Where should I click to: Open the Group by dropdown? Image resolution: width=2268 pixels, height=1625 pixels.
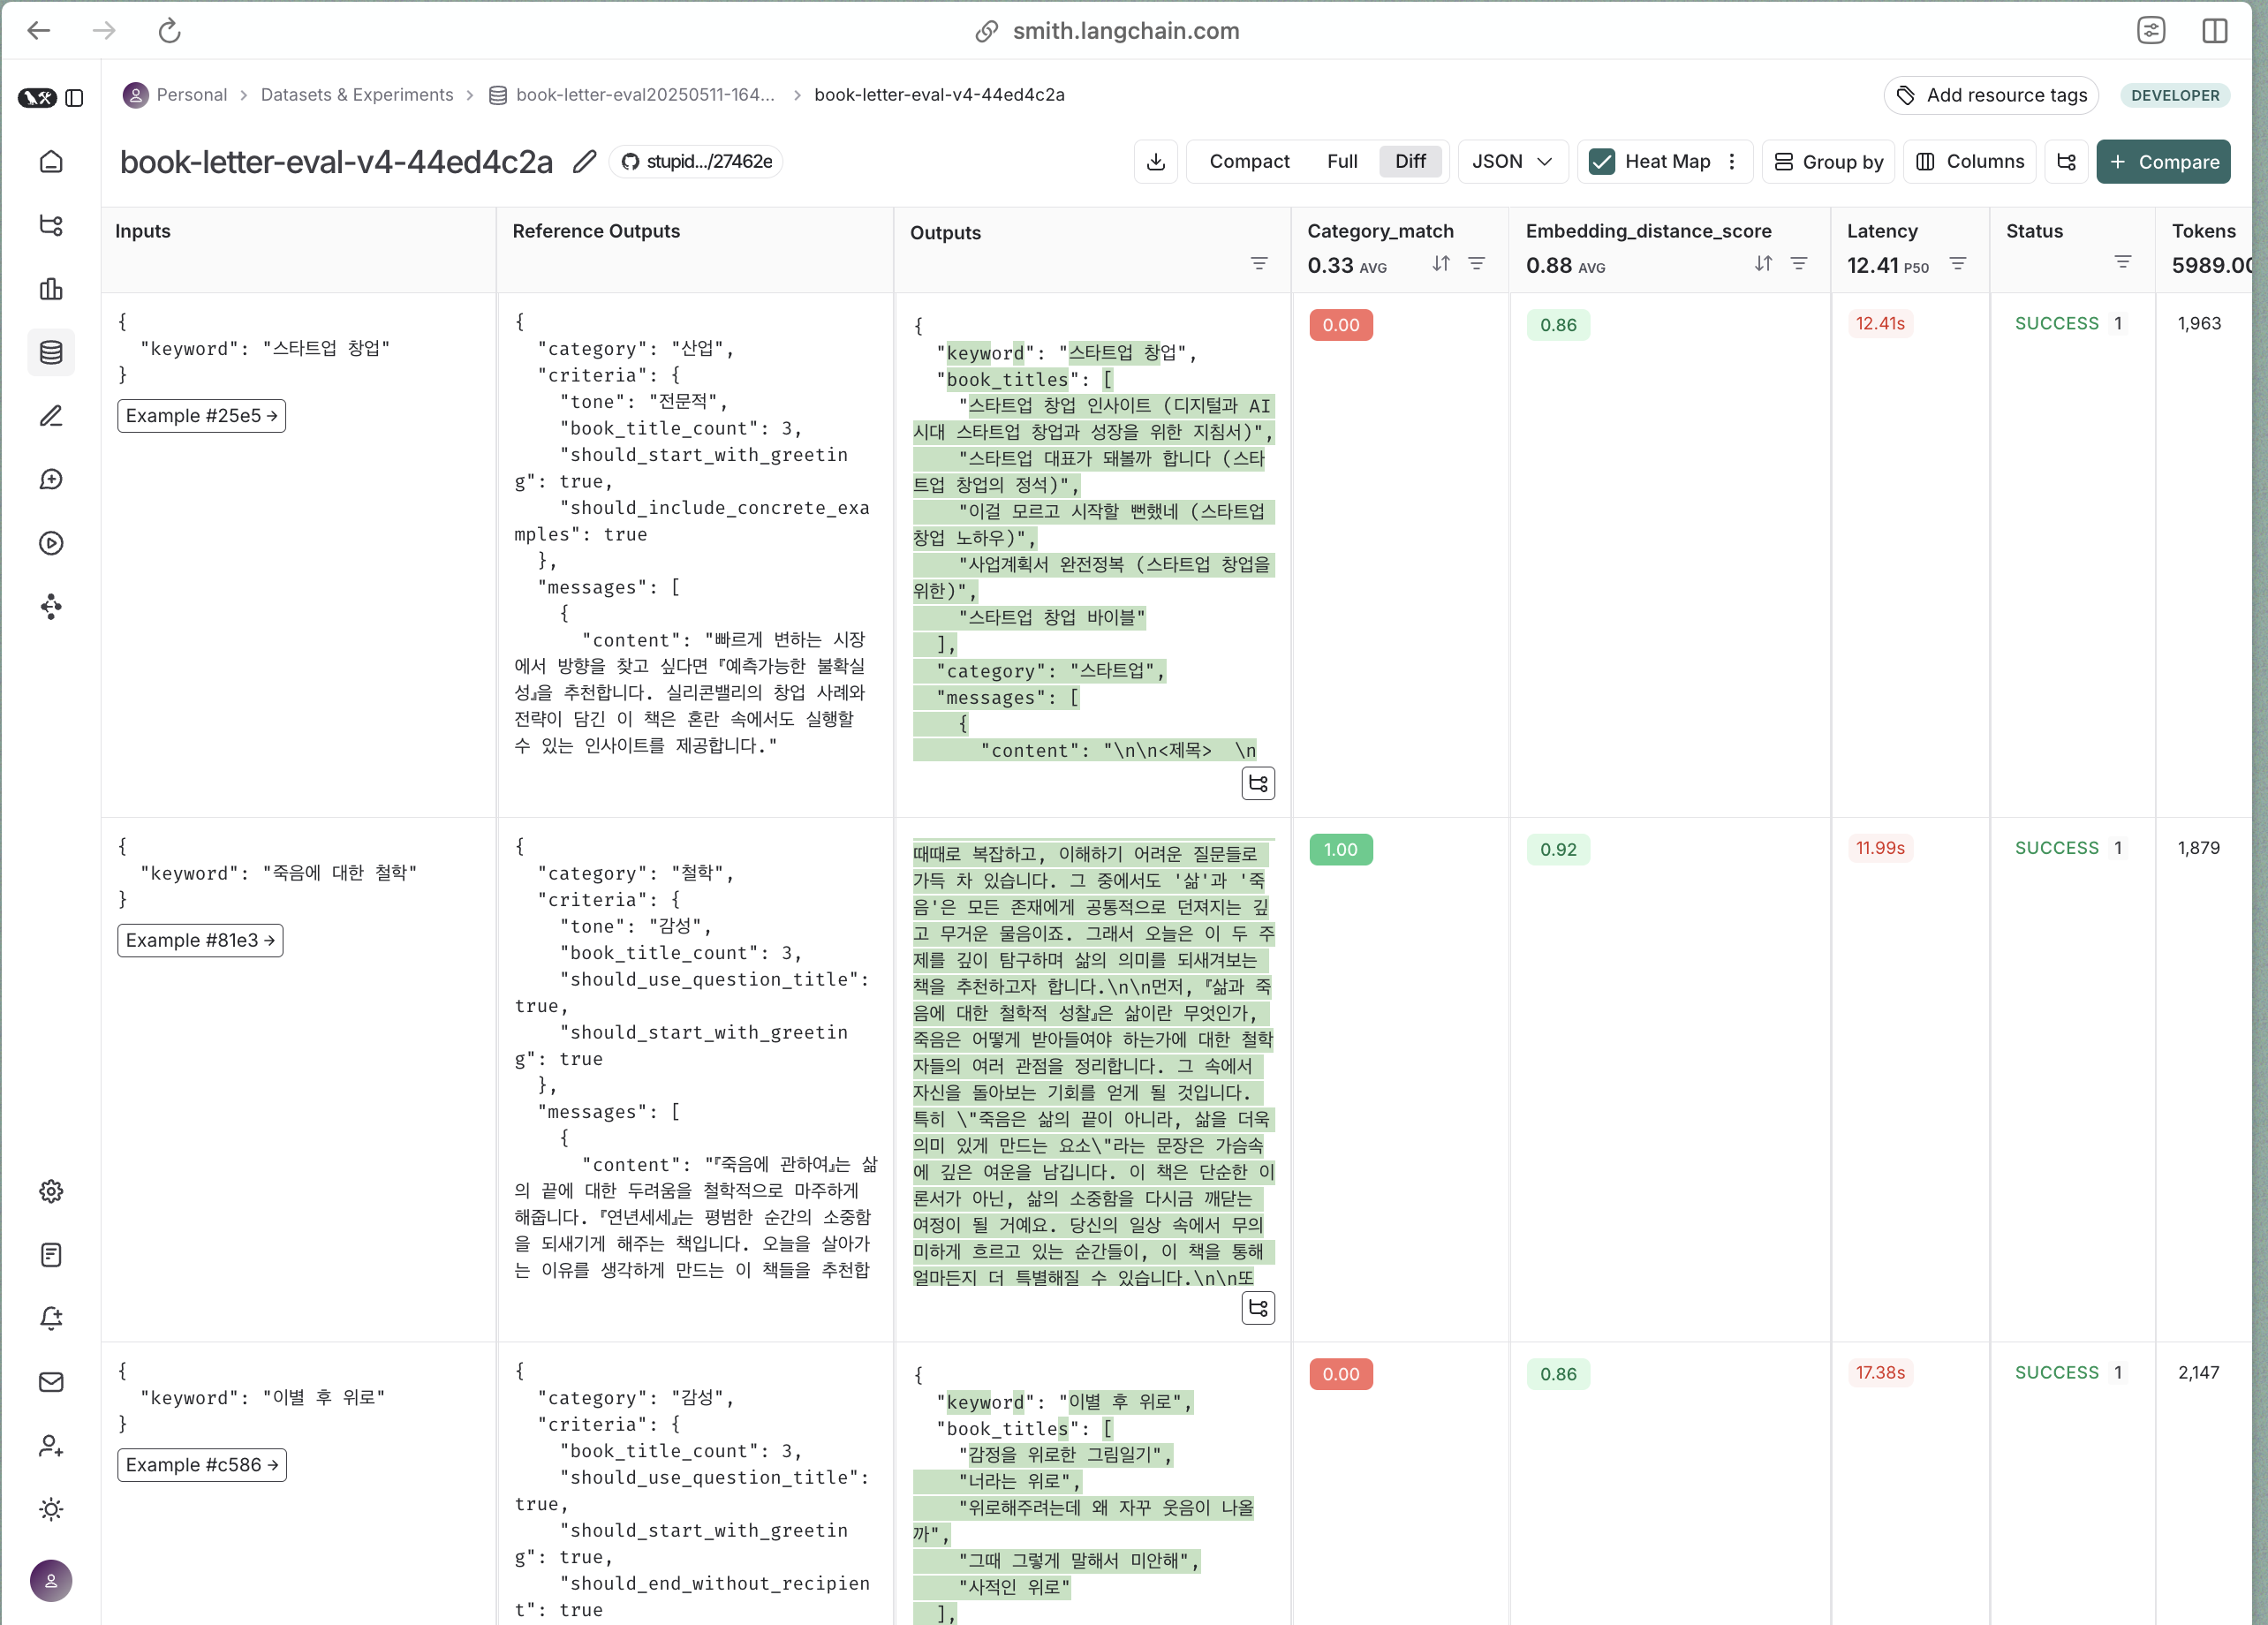pyautogui.click(x=1828, y=162)
